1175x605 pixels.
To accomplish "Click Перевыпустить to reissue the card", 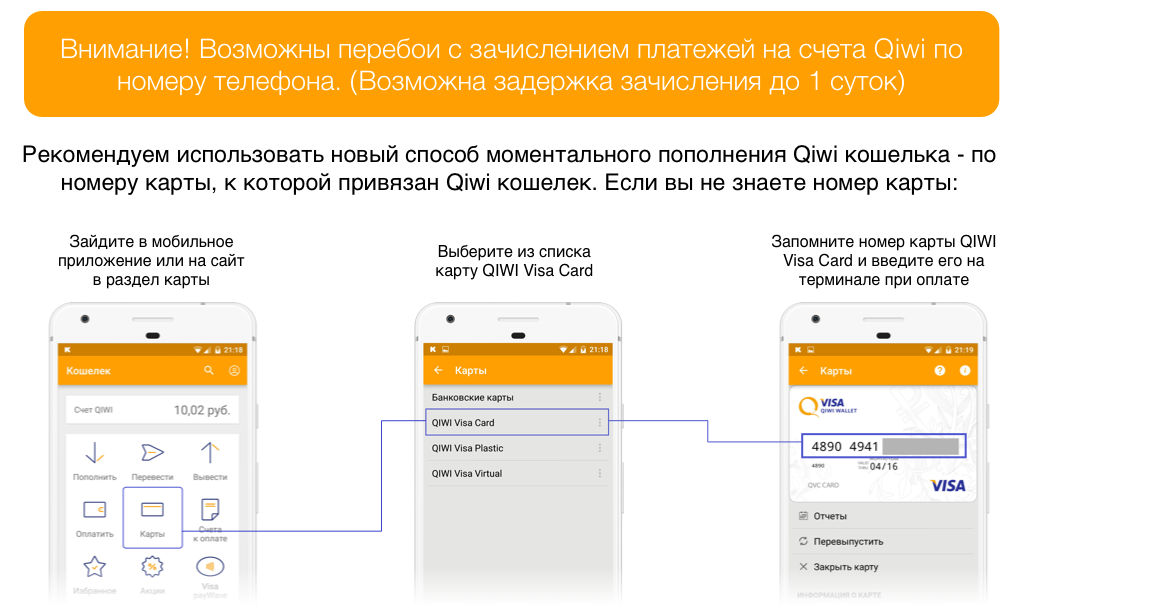I will pyautogui.click(x=847, y=542).
